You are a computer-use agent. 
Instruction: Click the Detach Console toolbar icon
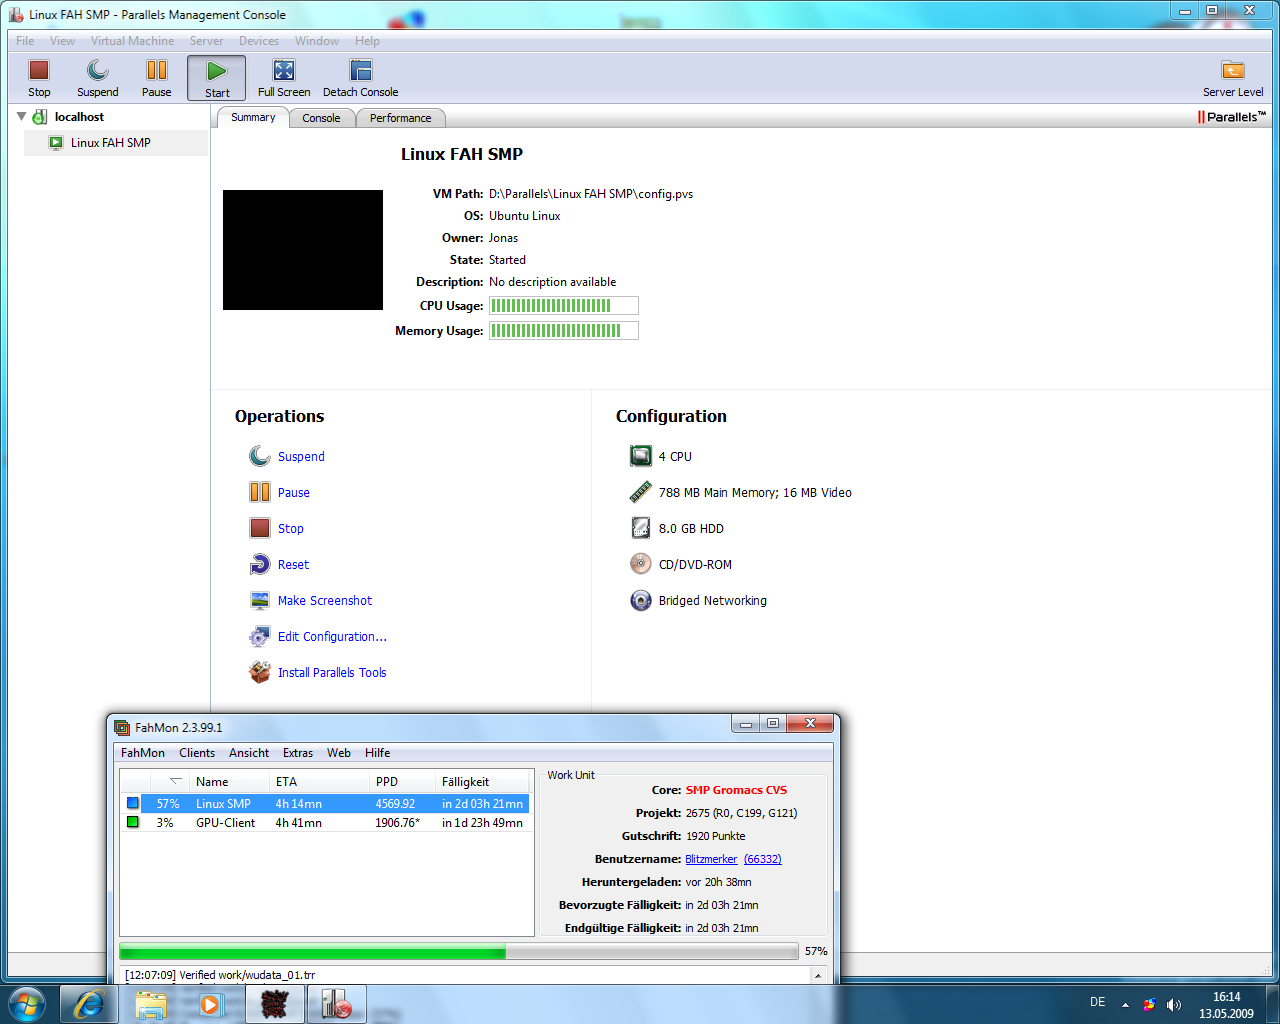click(361, 70)
